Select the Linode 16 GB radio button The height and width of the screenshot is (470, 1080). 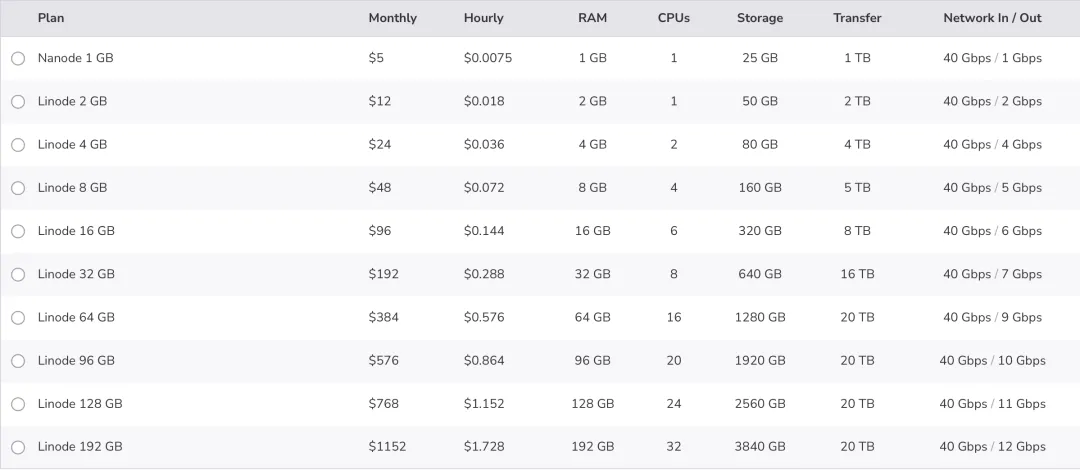point(18,231)
